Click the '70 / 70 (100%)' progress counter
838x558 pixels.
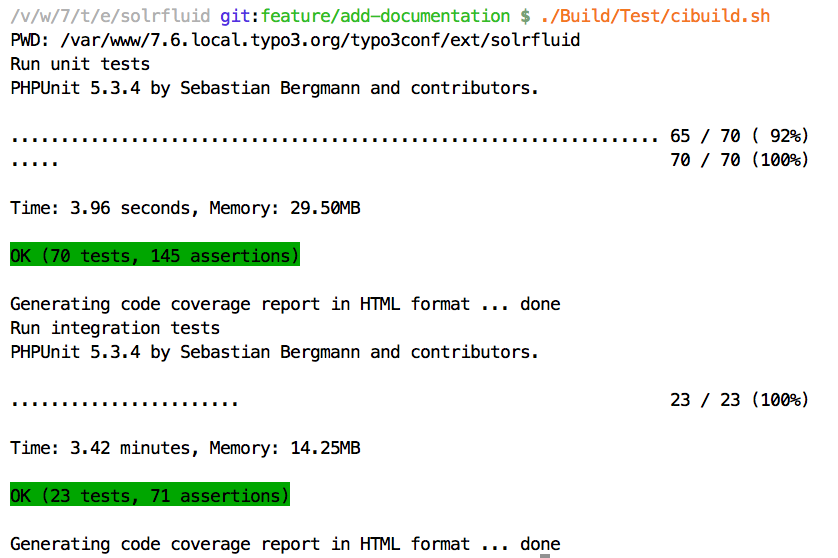click(739, 160)
